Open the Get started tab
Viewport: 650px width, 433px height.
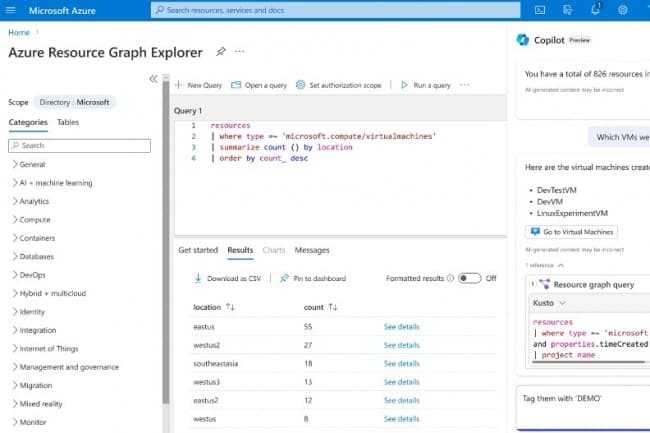pyautogui.click(x=198, y=250)
